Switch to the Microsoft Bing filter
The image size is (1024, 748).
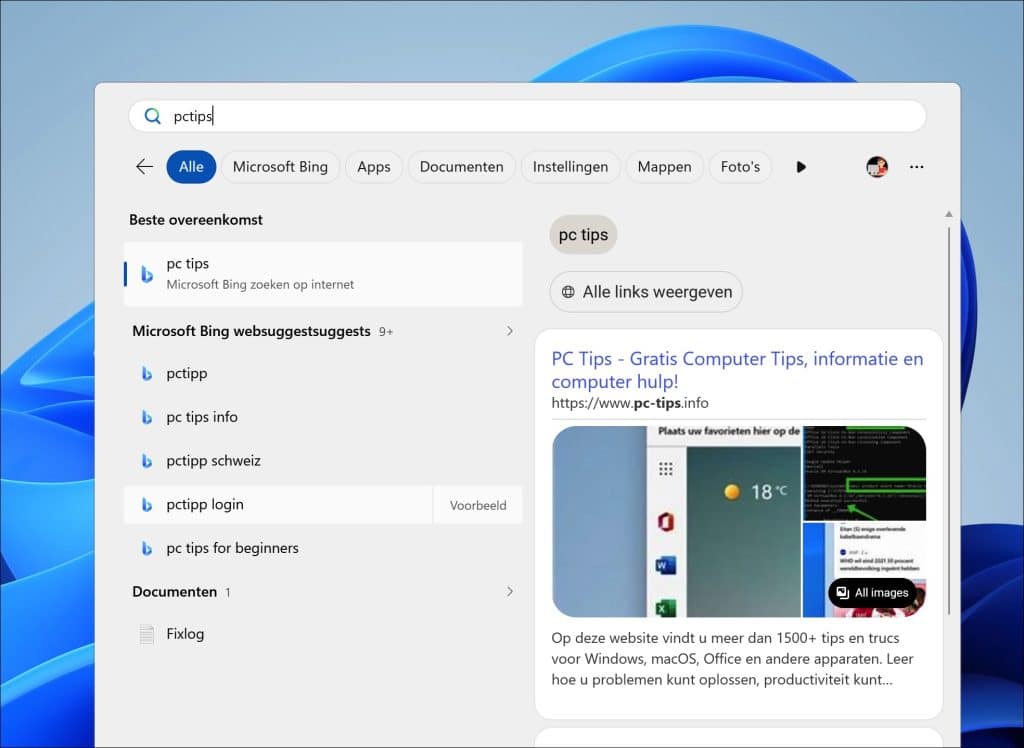pyautogui.click(x=281, y=167)
